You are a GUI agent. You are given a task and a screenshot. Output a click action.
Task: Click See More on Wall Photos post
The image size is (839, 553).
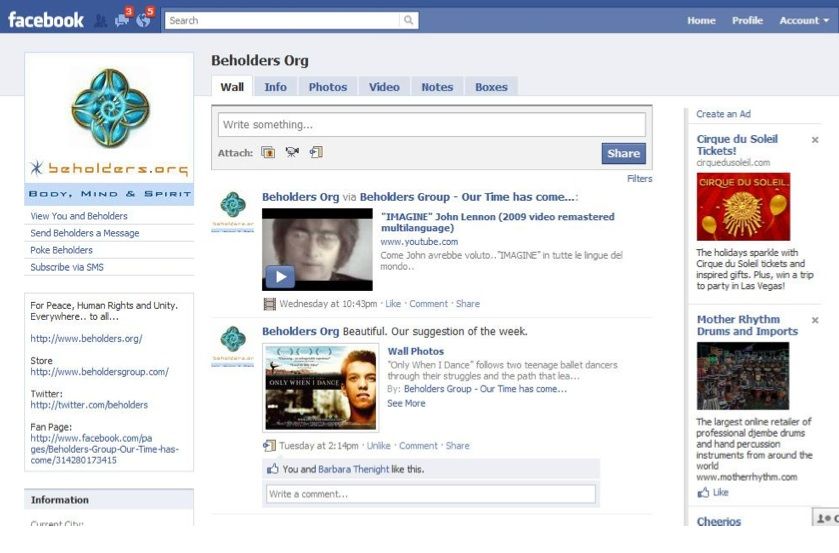pos(406,403)
